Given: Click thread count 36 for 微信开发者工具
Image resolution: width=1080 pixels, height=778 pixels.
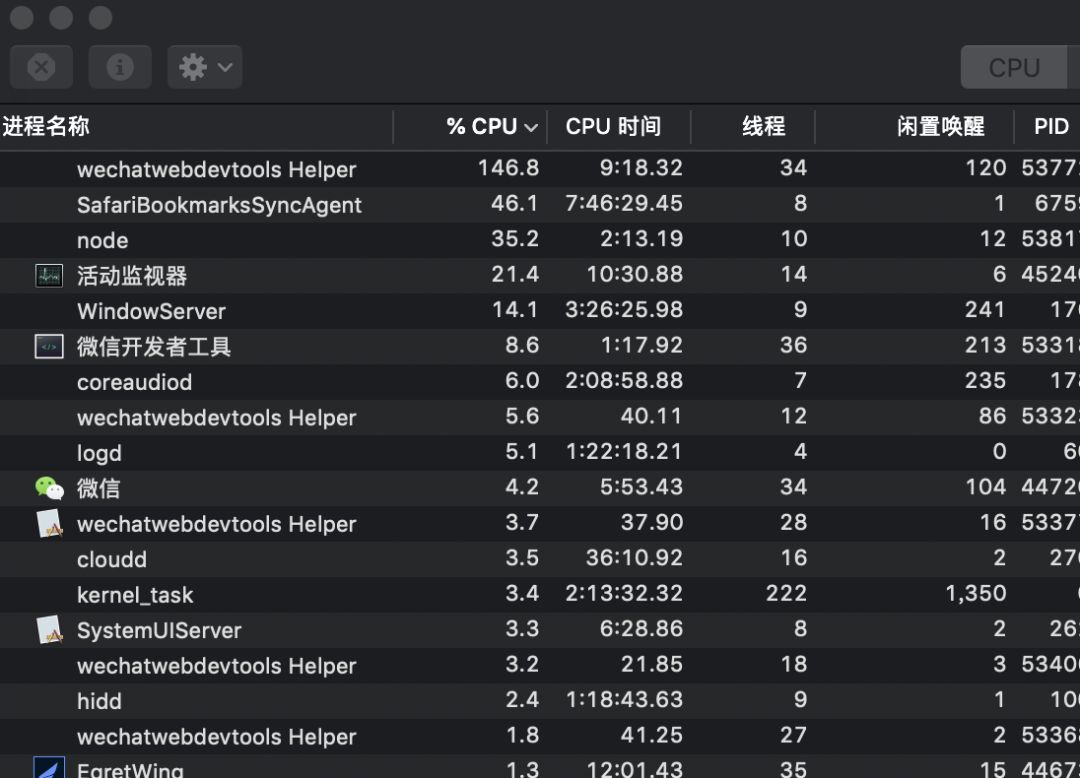Looking at the screenshot, I should [793, 345].
